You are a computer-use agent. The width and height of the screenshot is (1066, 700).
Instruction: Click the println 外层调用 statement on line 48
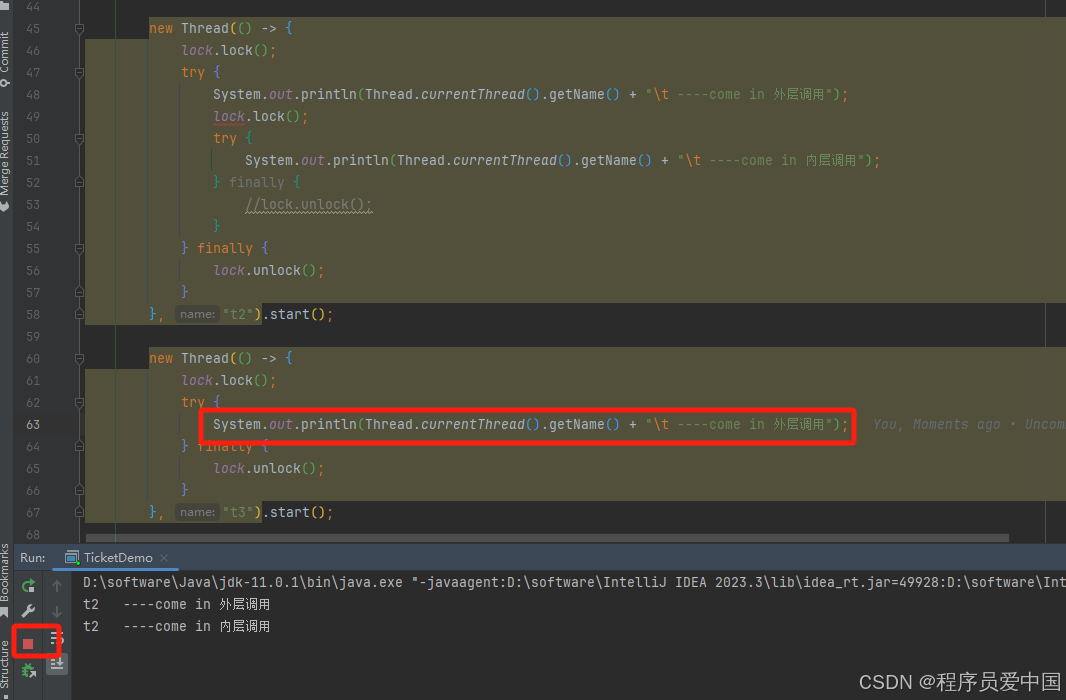(530, 94)
